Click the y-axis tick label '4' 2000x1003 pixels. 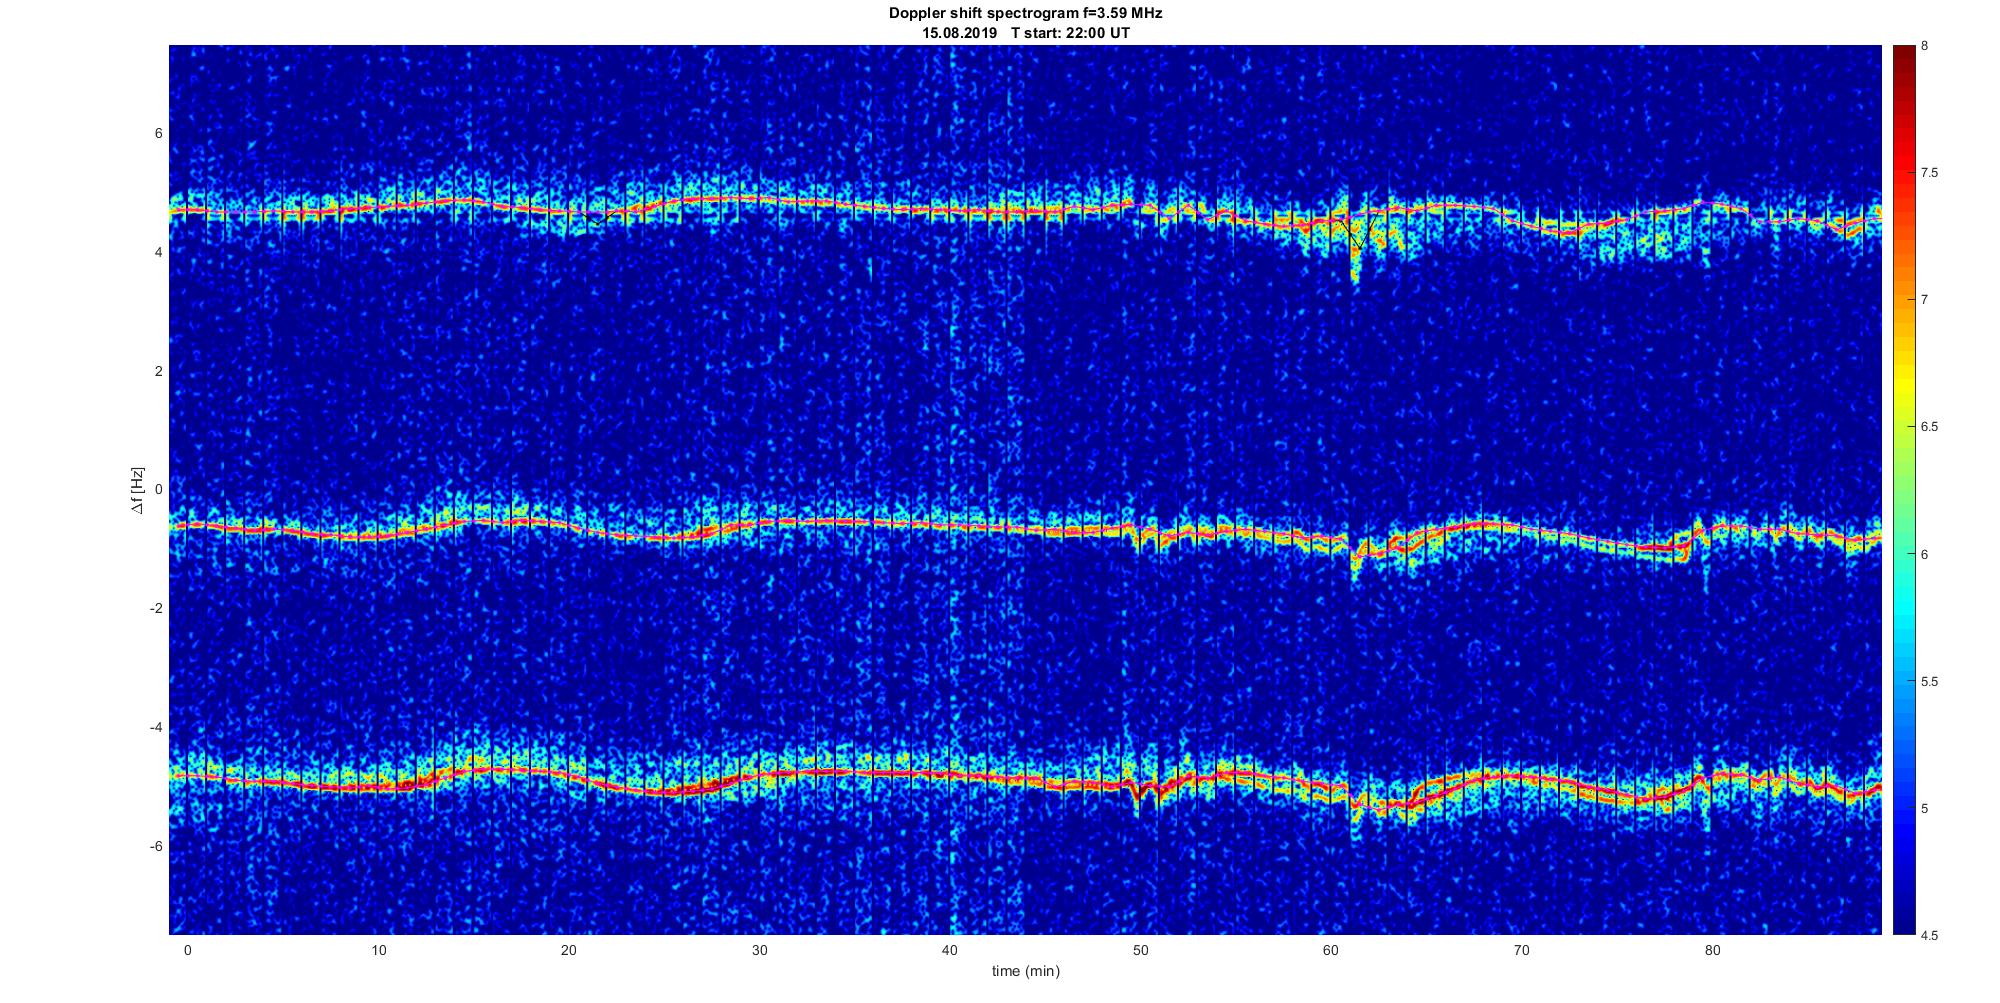point(158,253)
